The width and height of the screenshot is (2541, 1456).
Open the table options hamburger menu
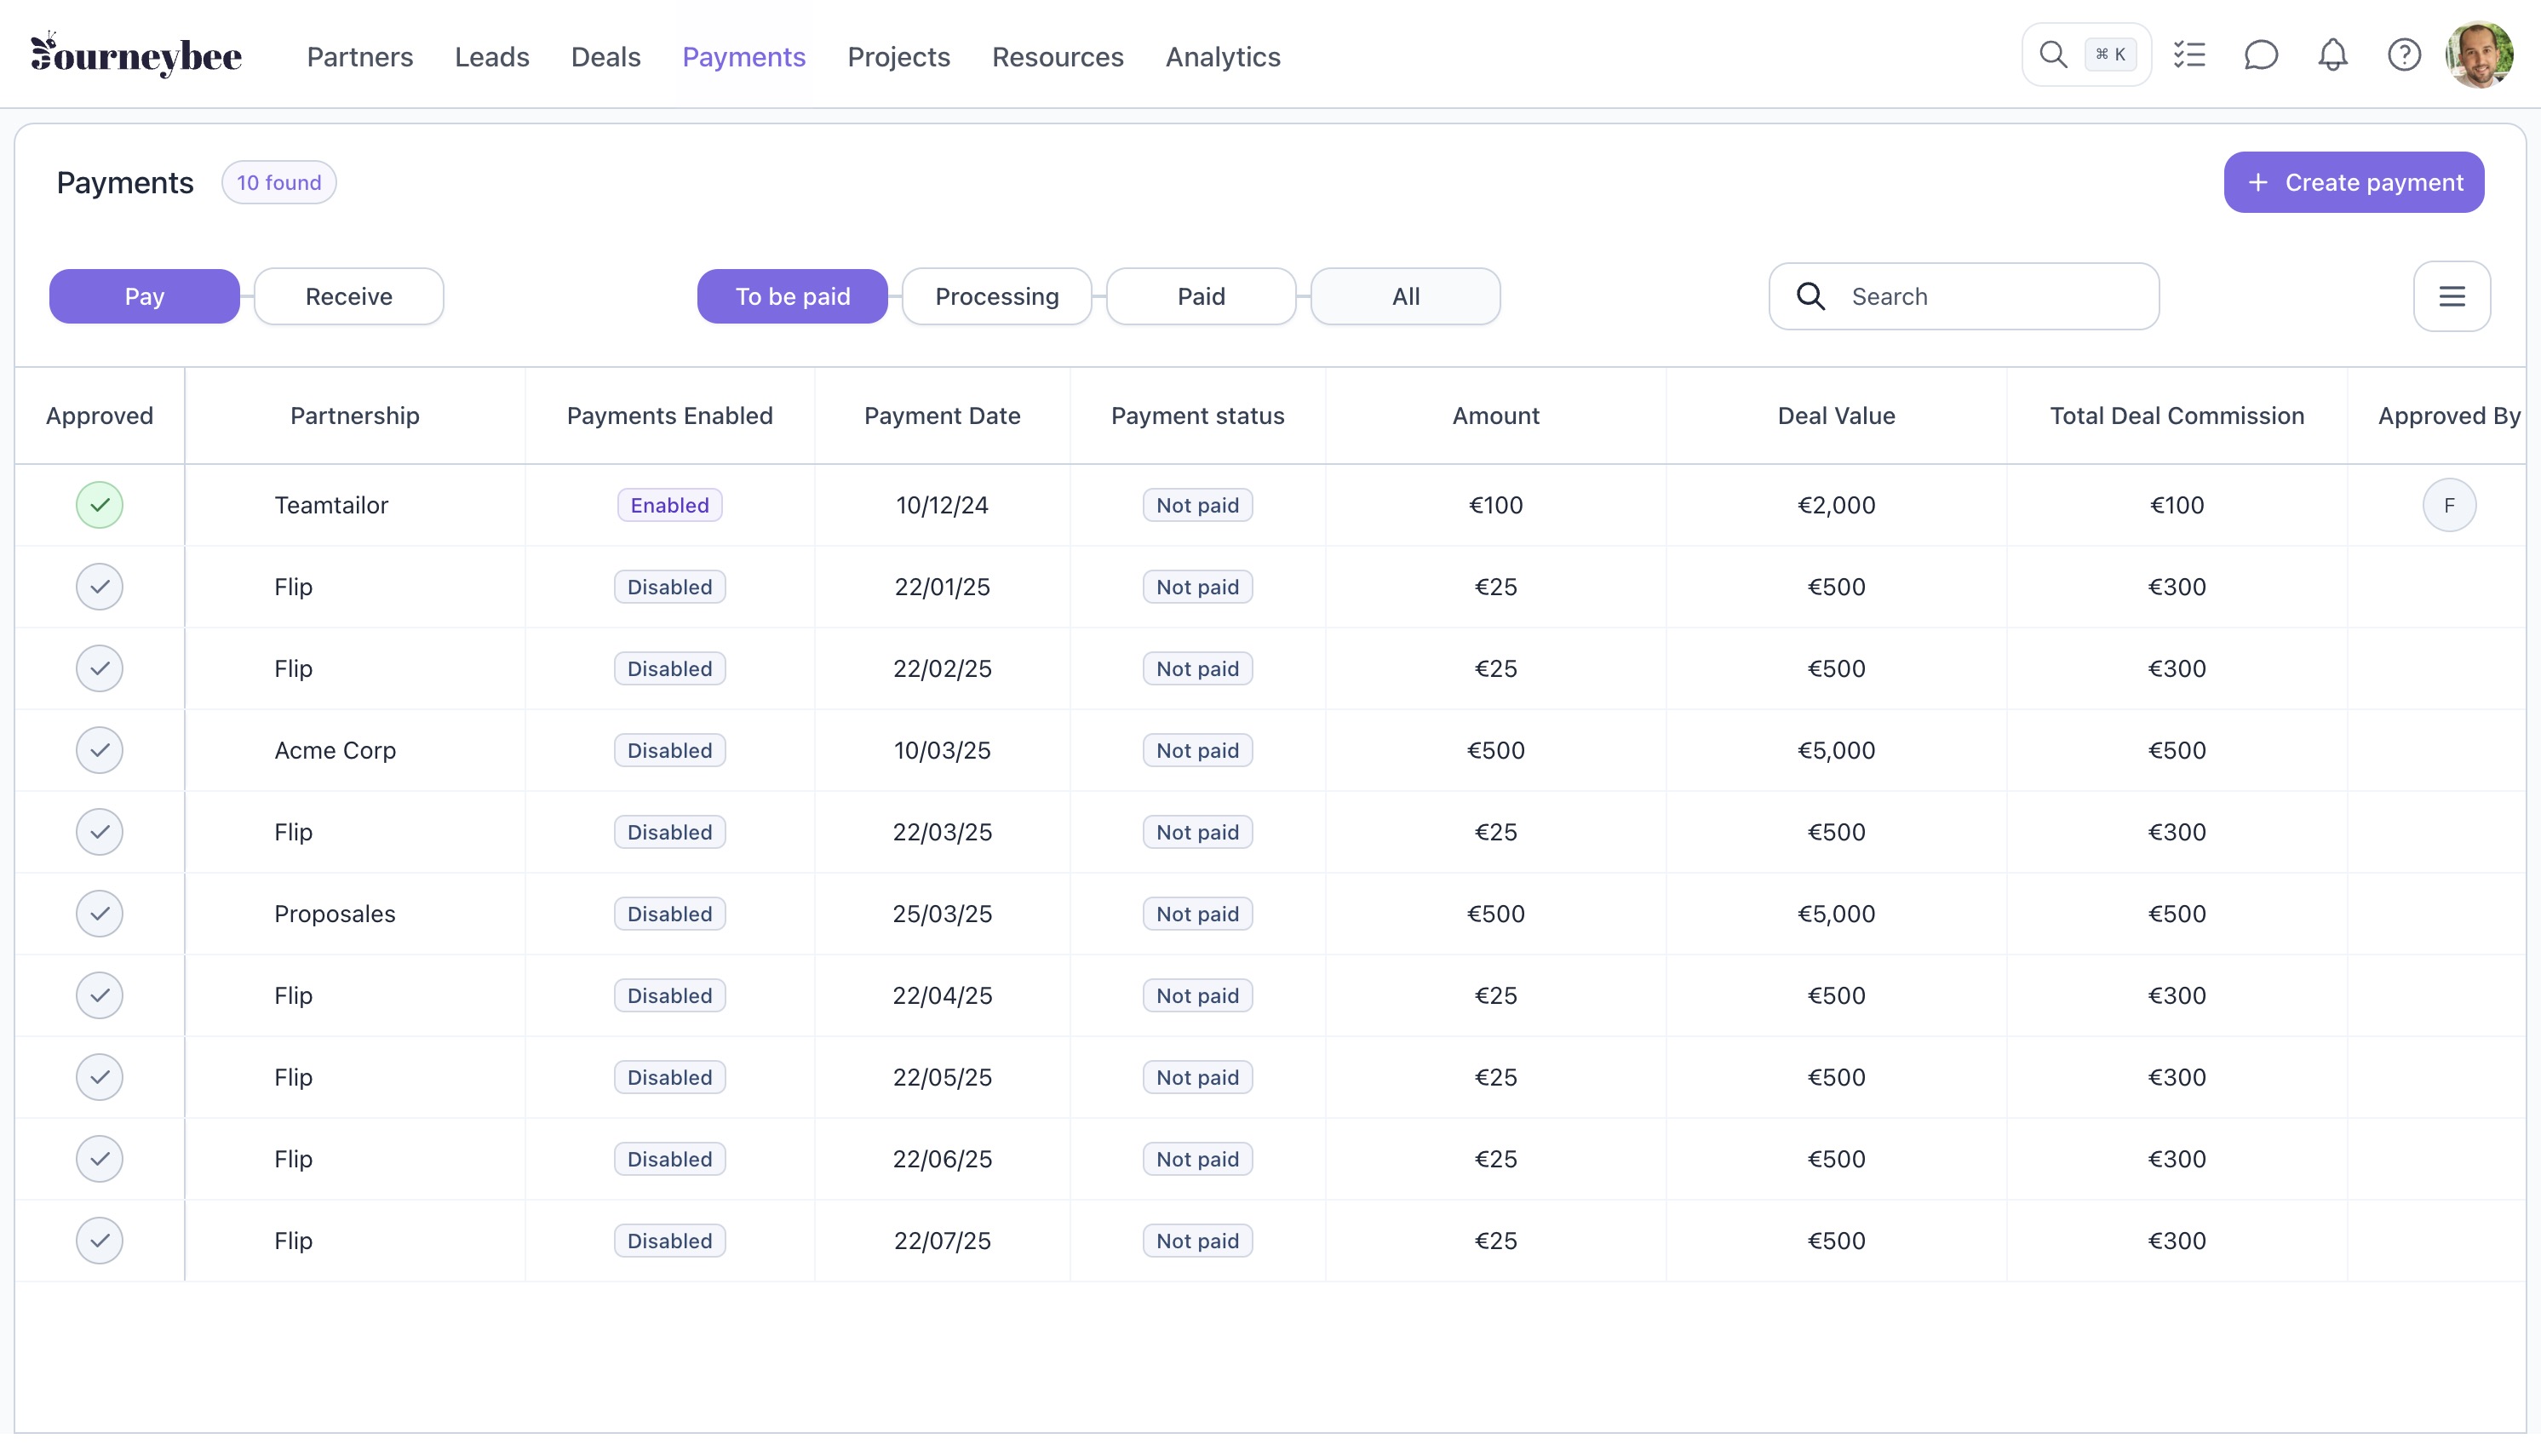2451,296
